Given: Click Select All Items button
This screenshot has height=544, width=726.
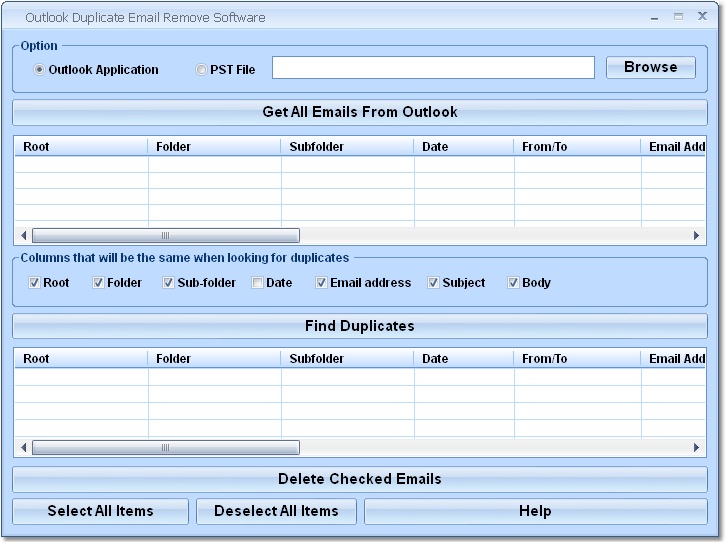Looking at the screenshot, I should coord(100,511).
